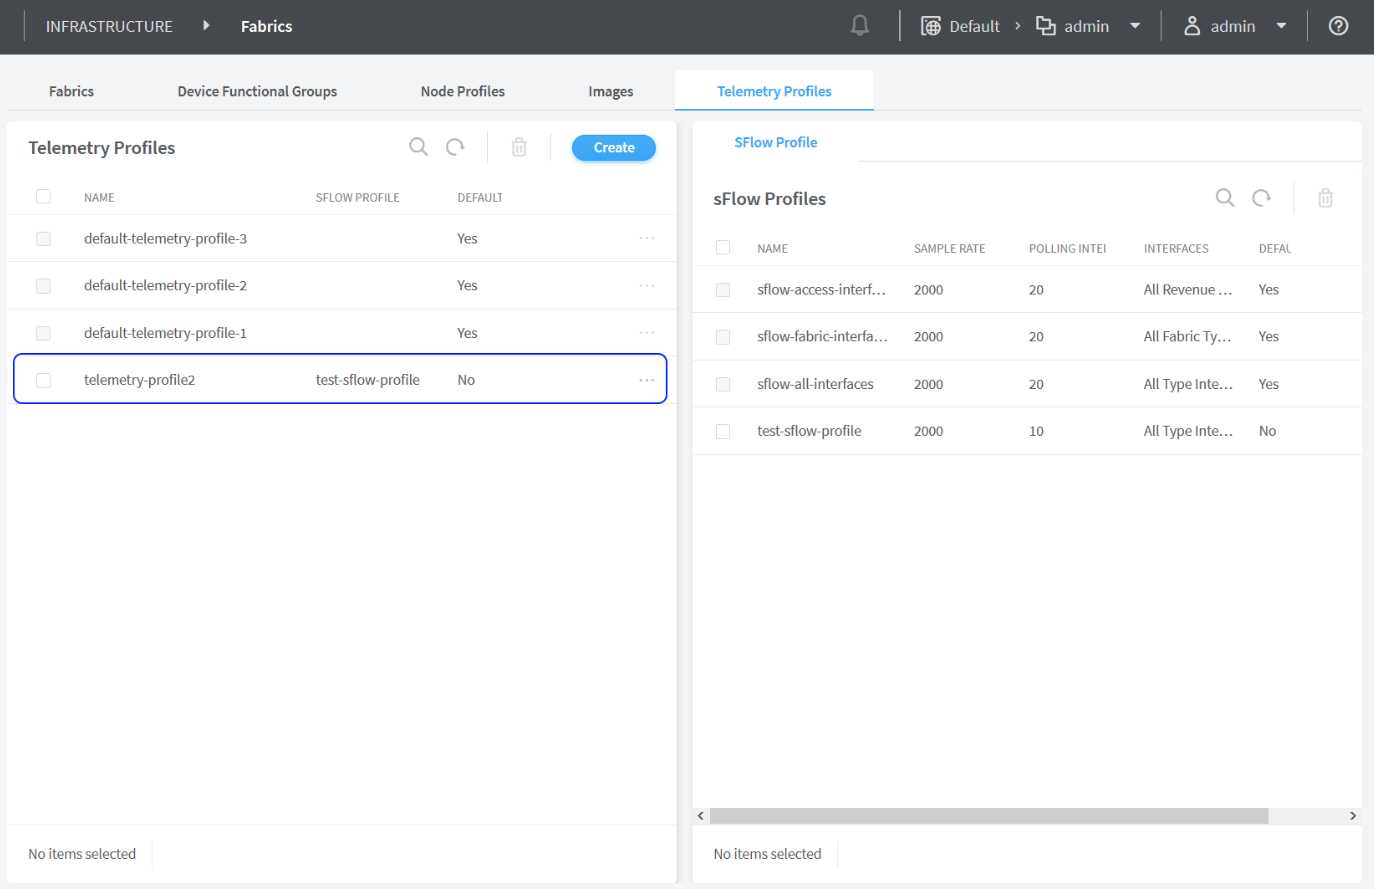The image size is (1374, 889).
Task: Click the sflow-all-interfaces profile name
Action: point(815,384)
